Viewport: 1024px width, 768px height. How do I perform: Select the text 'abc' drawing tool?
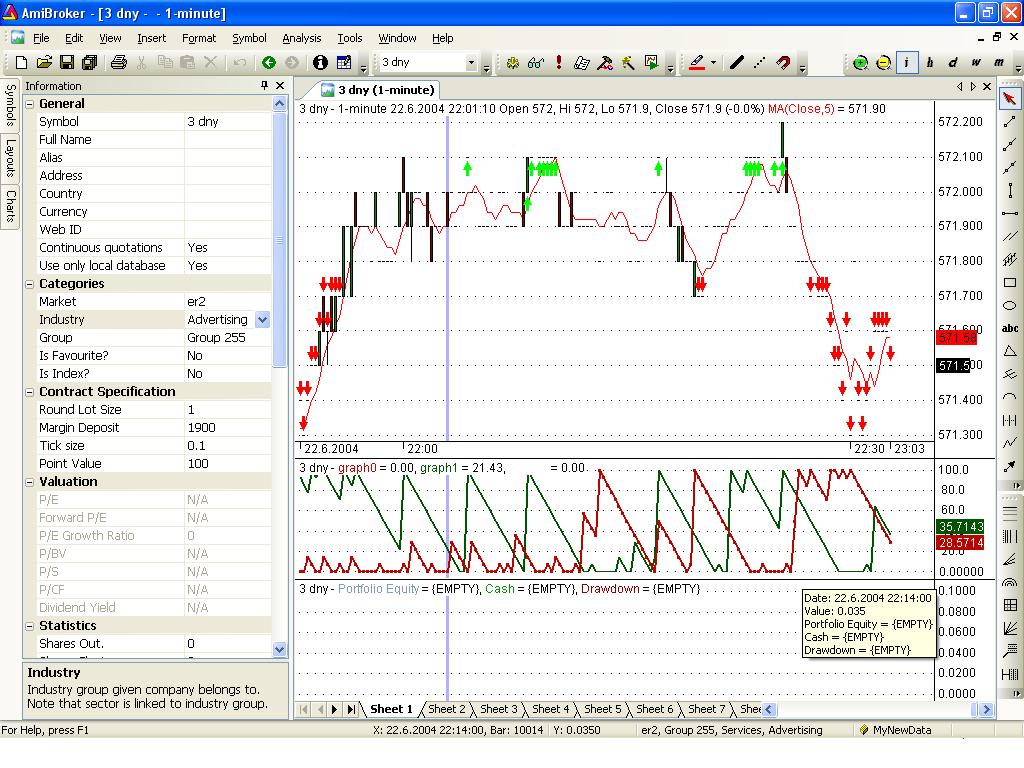[1010, 328]
